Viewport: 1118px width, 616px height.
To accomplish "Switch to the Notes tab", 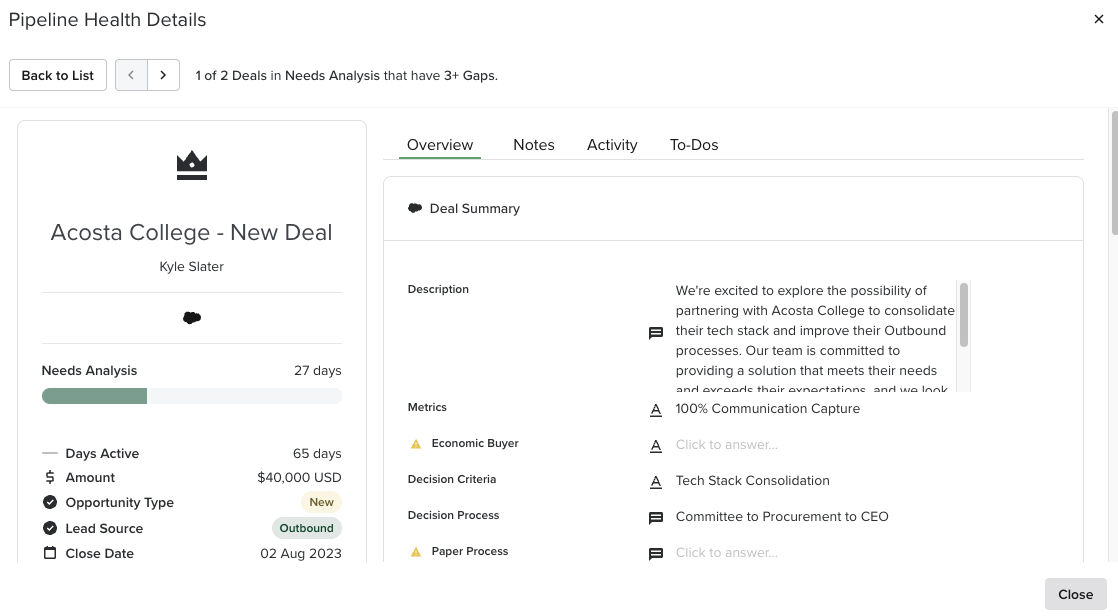I will (533, 145).
